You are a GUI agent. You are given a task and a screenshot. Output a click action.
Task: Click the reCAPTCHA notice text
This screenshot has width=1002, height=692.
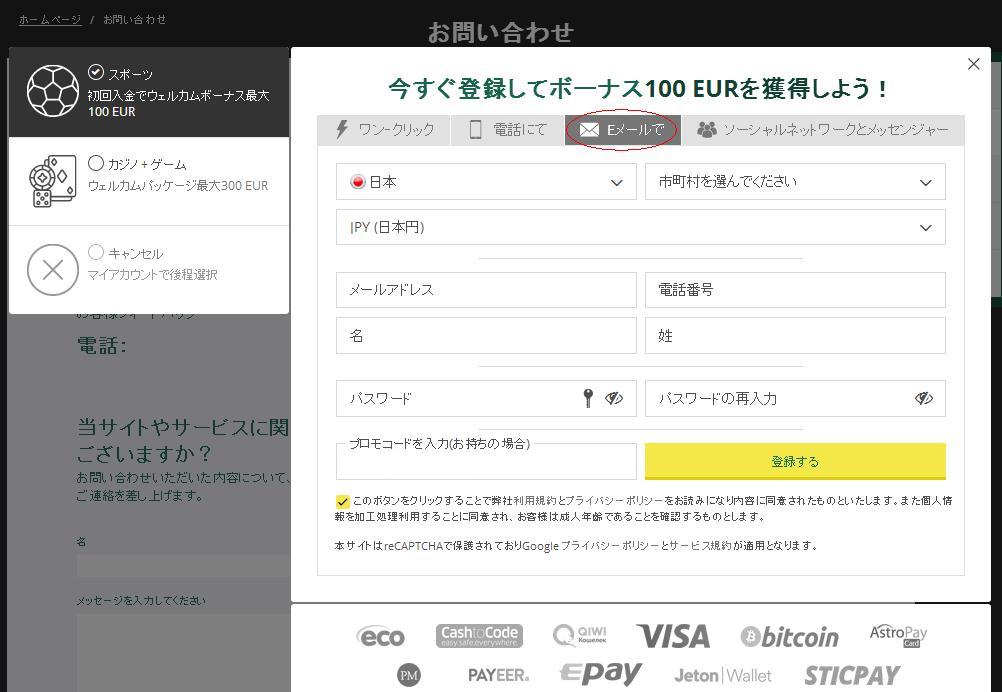[x=576, y=546]
